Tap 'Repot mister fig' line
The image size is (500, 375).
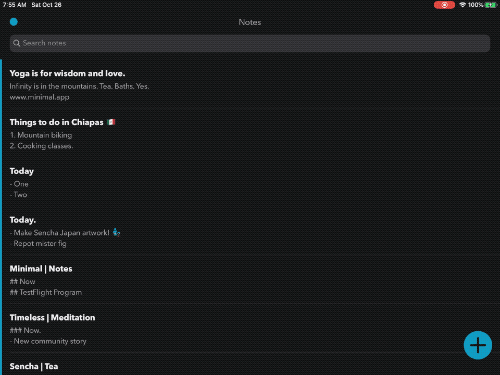point(39,244)
